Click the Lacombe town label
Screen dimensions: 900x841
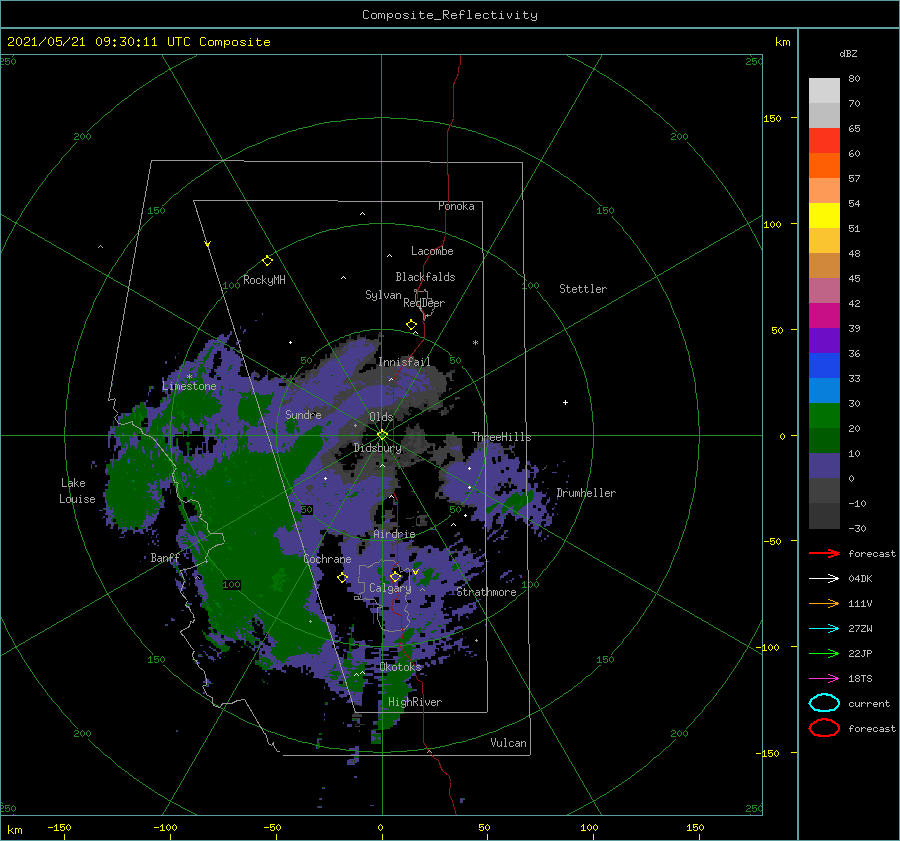pos(432,251)
